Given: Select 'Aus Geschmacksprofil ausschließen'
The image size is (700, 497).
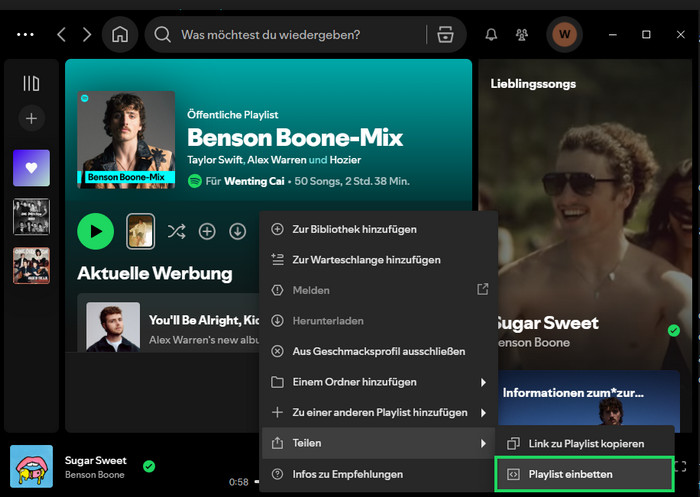Looking at the screenshot, I should point(379,351).
